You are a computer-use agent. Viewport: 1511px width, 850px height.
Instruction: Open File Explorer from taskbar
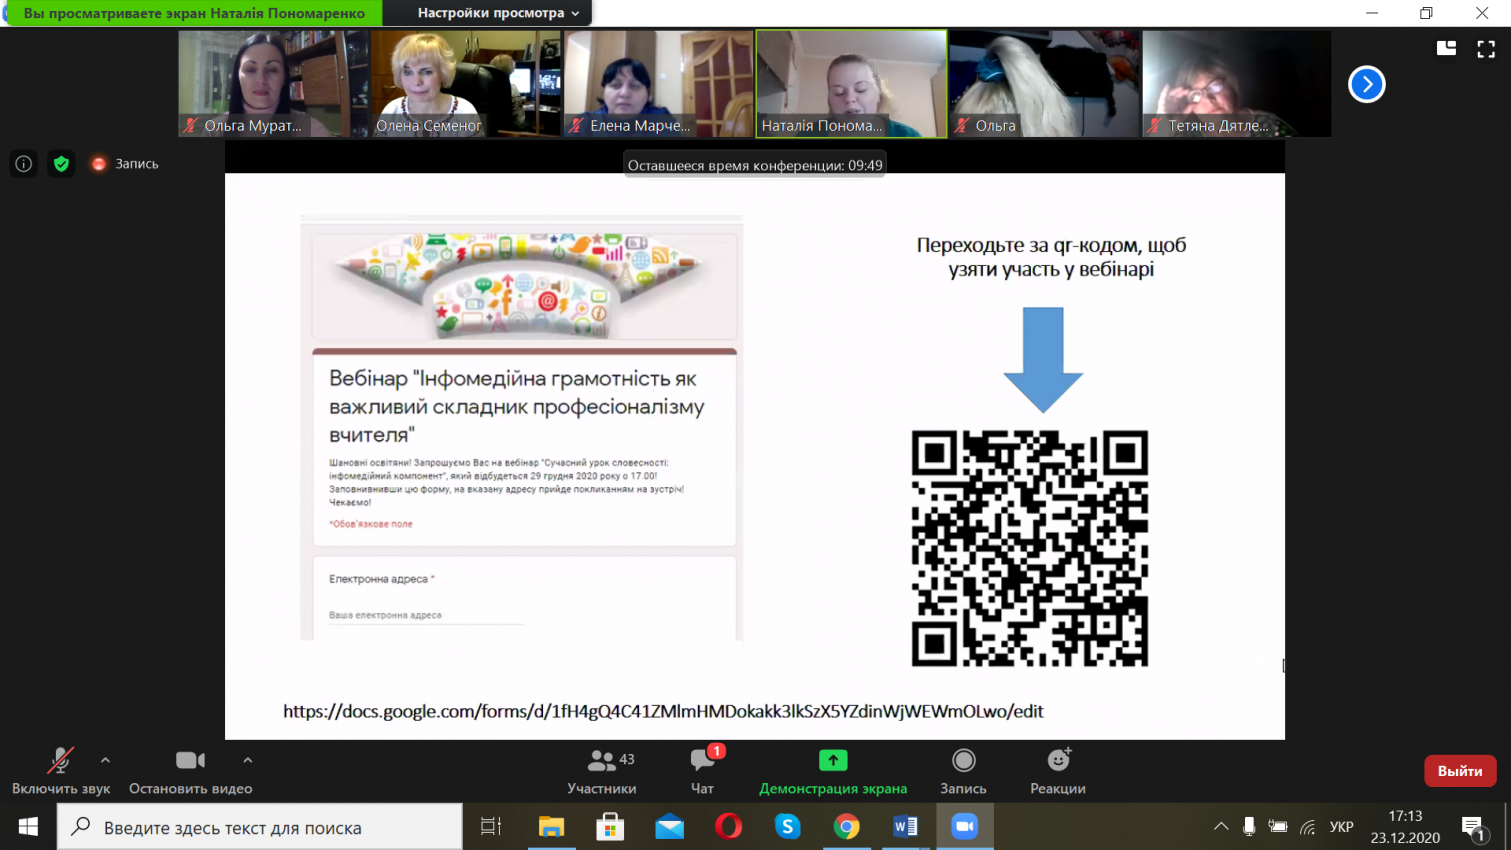(x=551, y=827)
